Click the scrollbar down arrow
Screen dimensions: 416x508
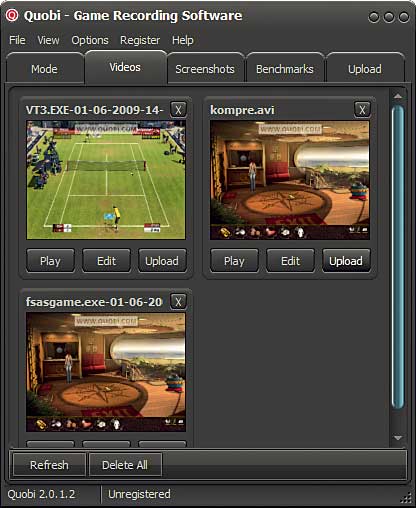398,437
